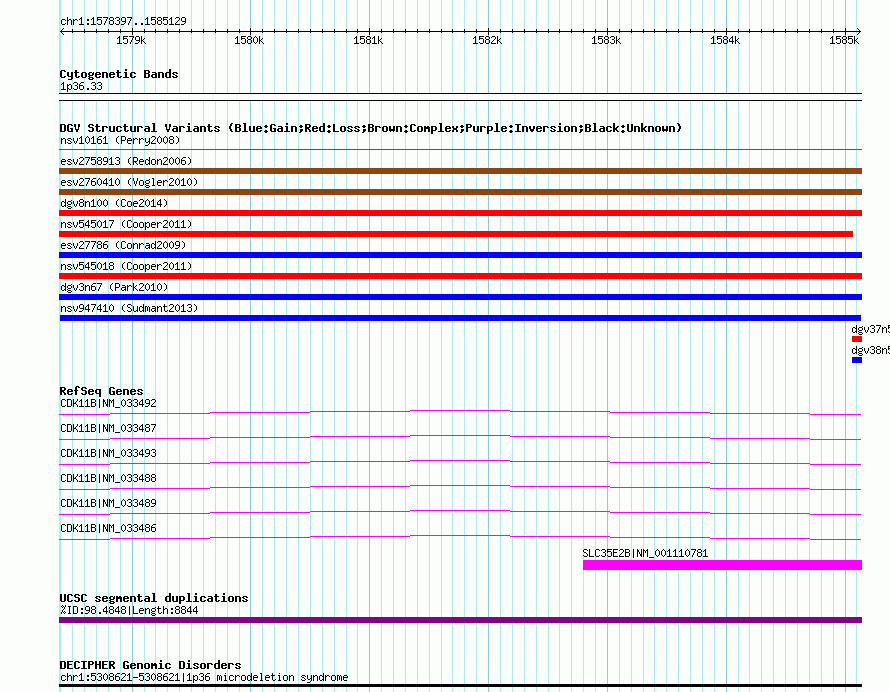The image size is (890, 692).
Task: Click brown bar under esv2760410 (Vogler2010)
Action: coord(460,192)
